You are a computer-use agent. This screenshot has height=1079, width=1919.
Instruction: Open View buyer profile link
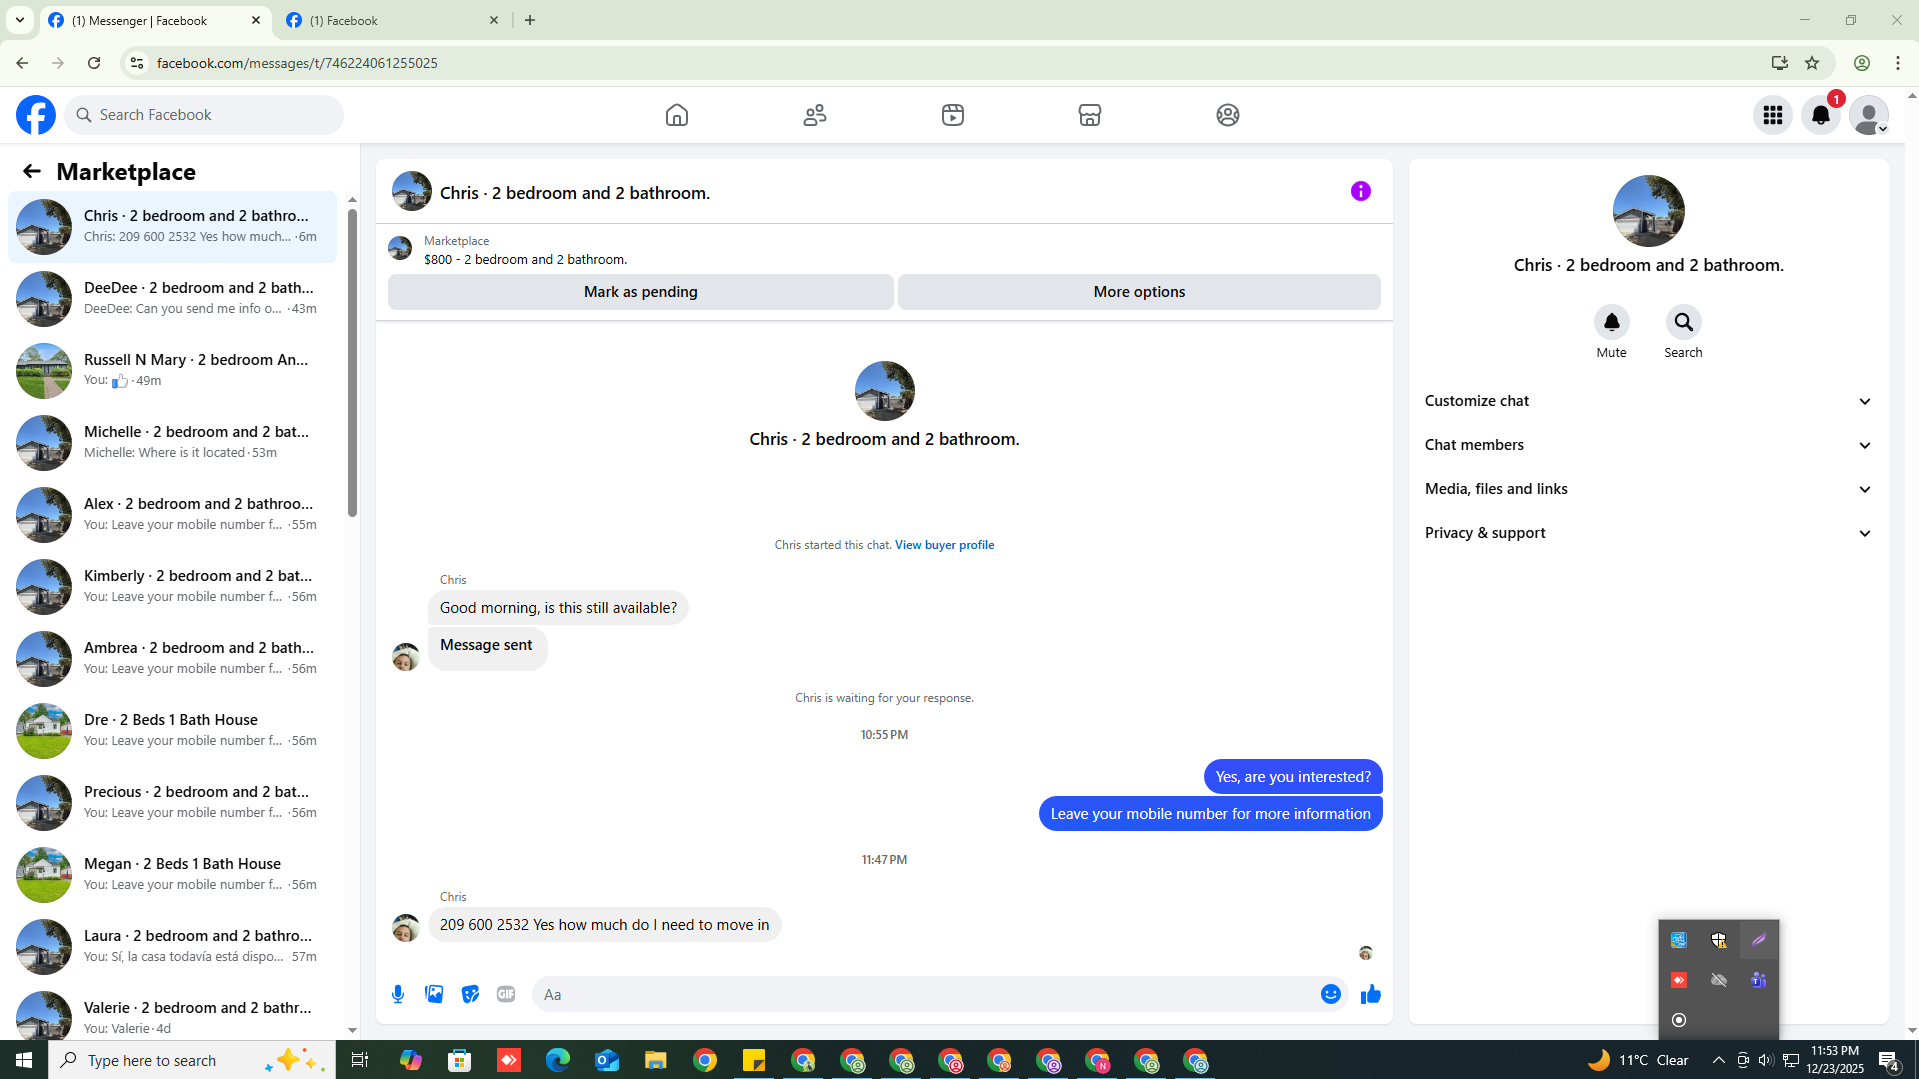[944, 545]
